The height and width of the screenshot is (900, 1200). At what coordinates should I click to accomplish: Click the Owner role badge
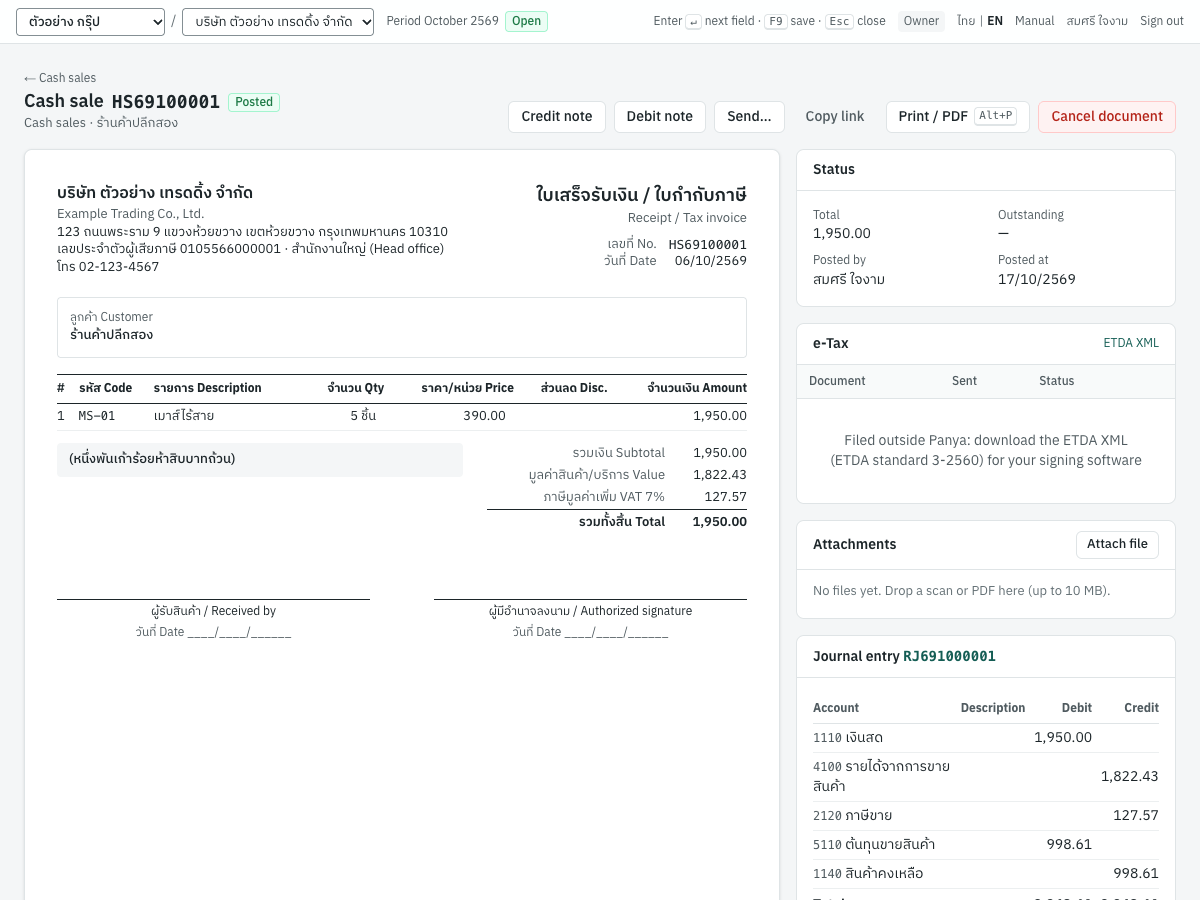click(921, 21)
